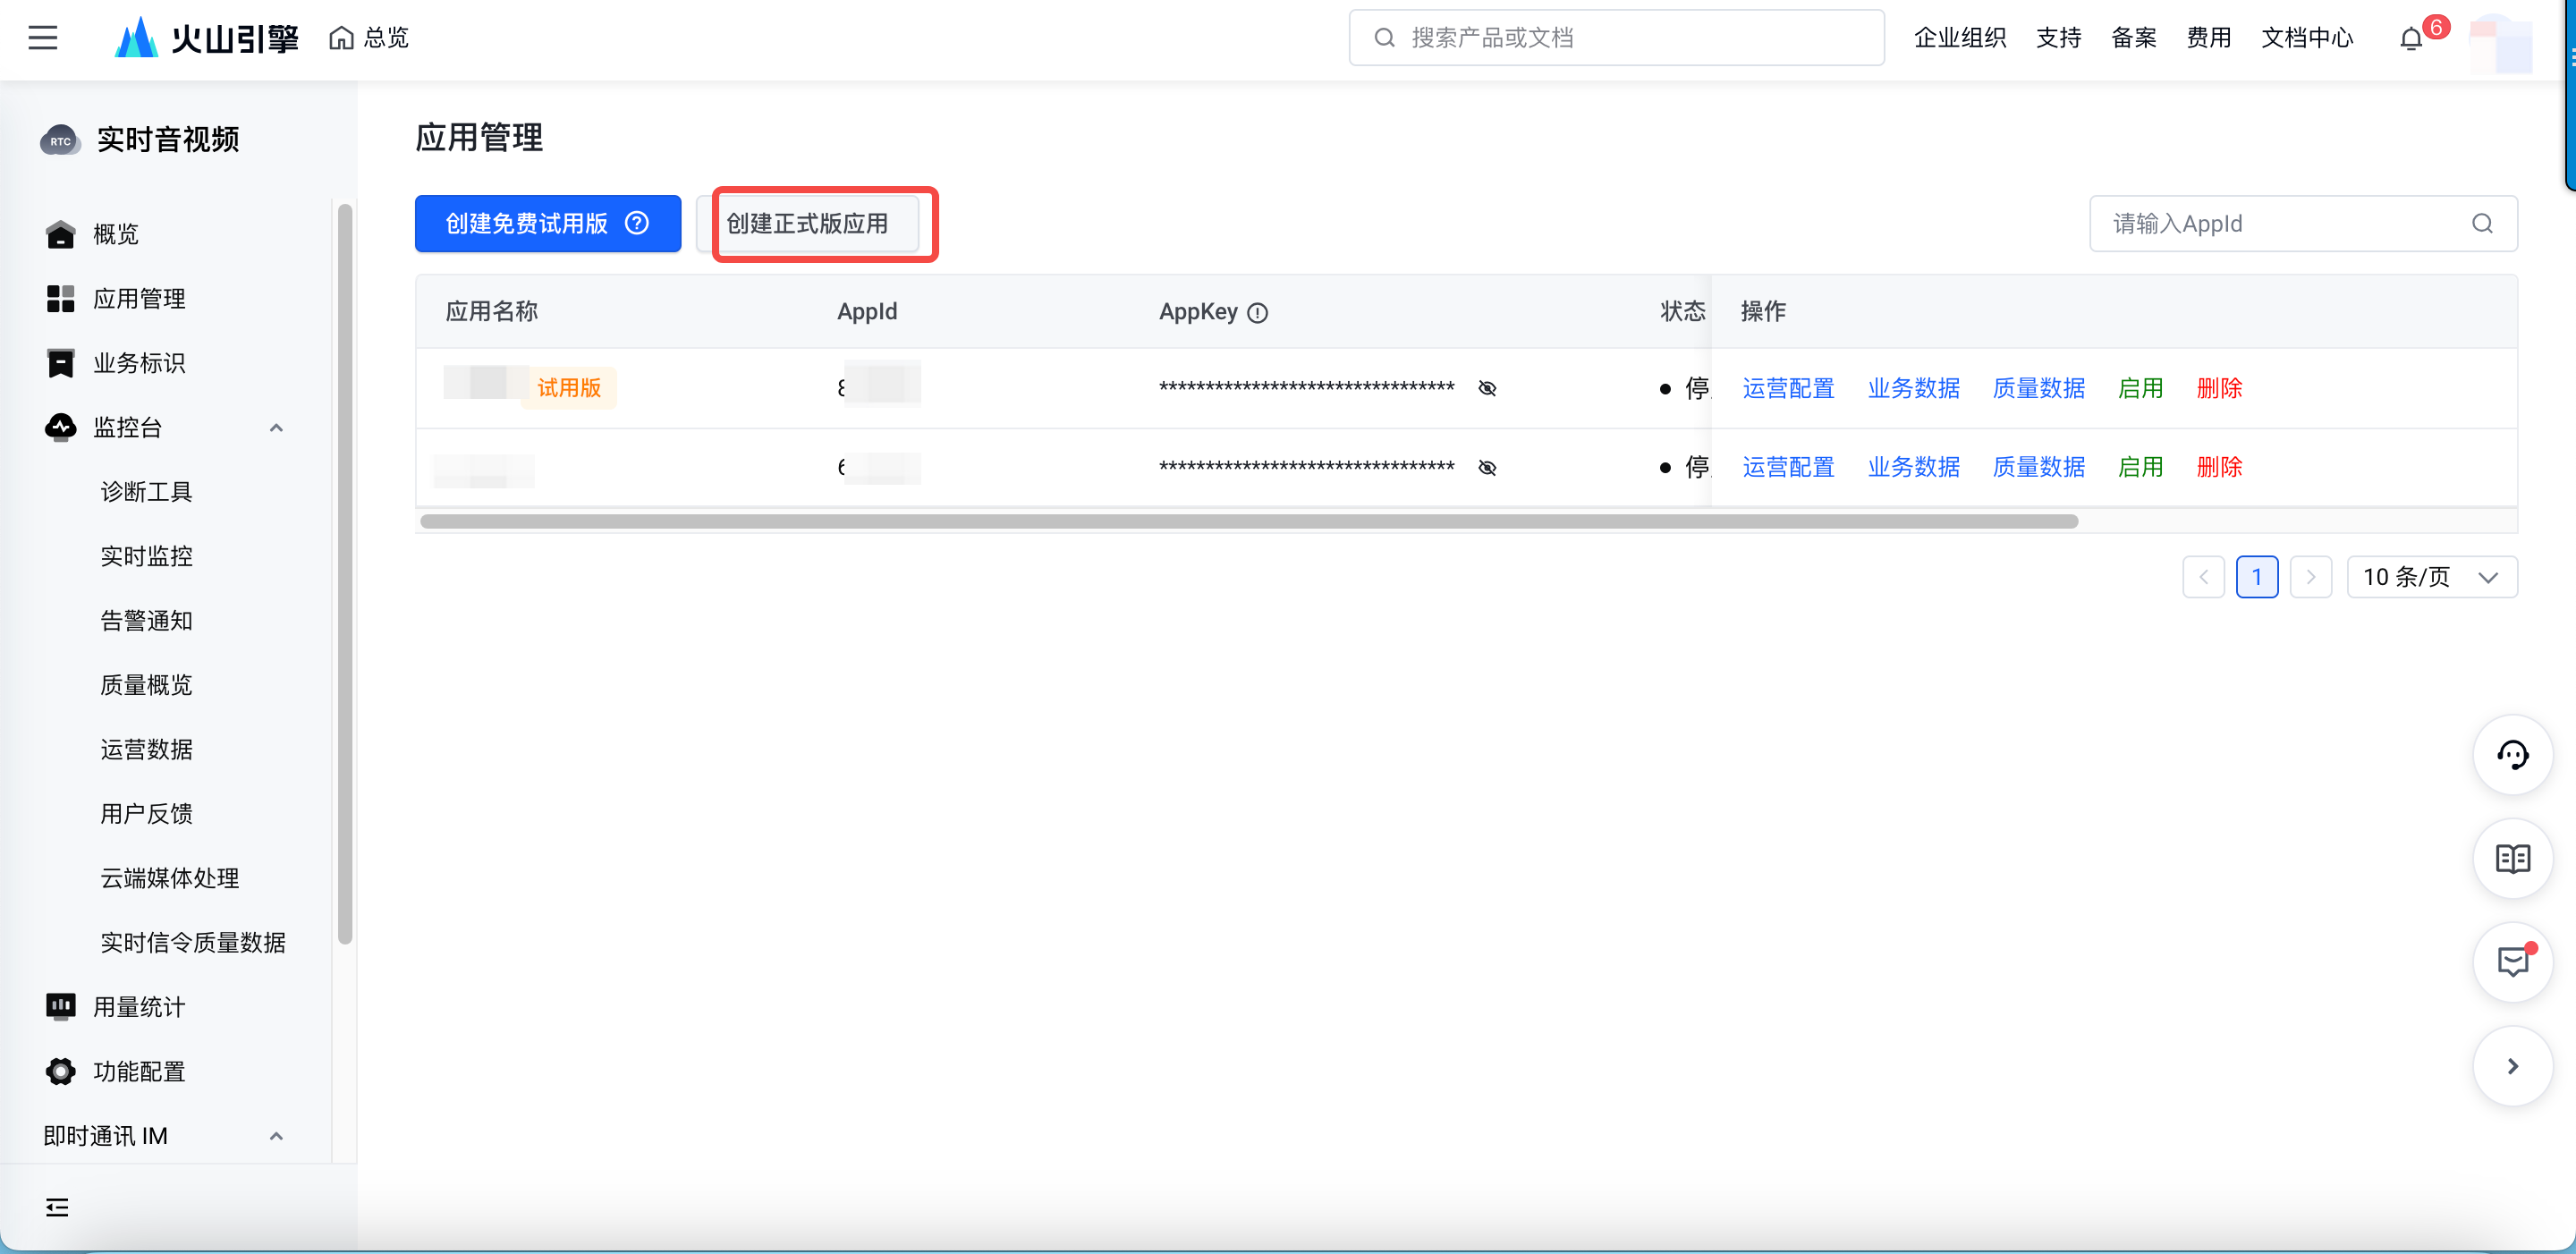Go to the previous page arrow
This screenshot has width=2576, height=1254.
[x=2203, y=577]
